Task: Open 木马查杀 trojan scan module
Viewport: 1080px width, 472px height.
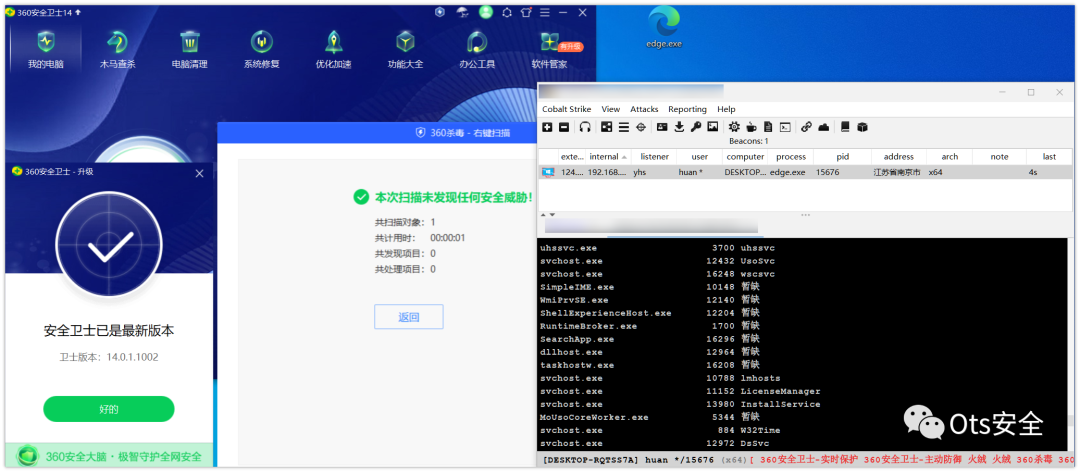Action: [x=118, y=50]
